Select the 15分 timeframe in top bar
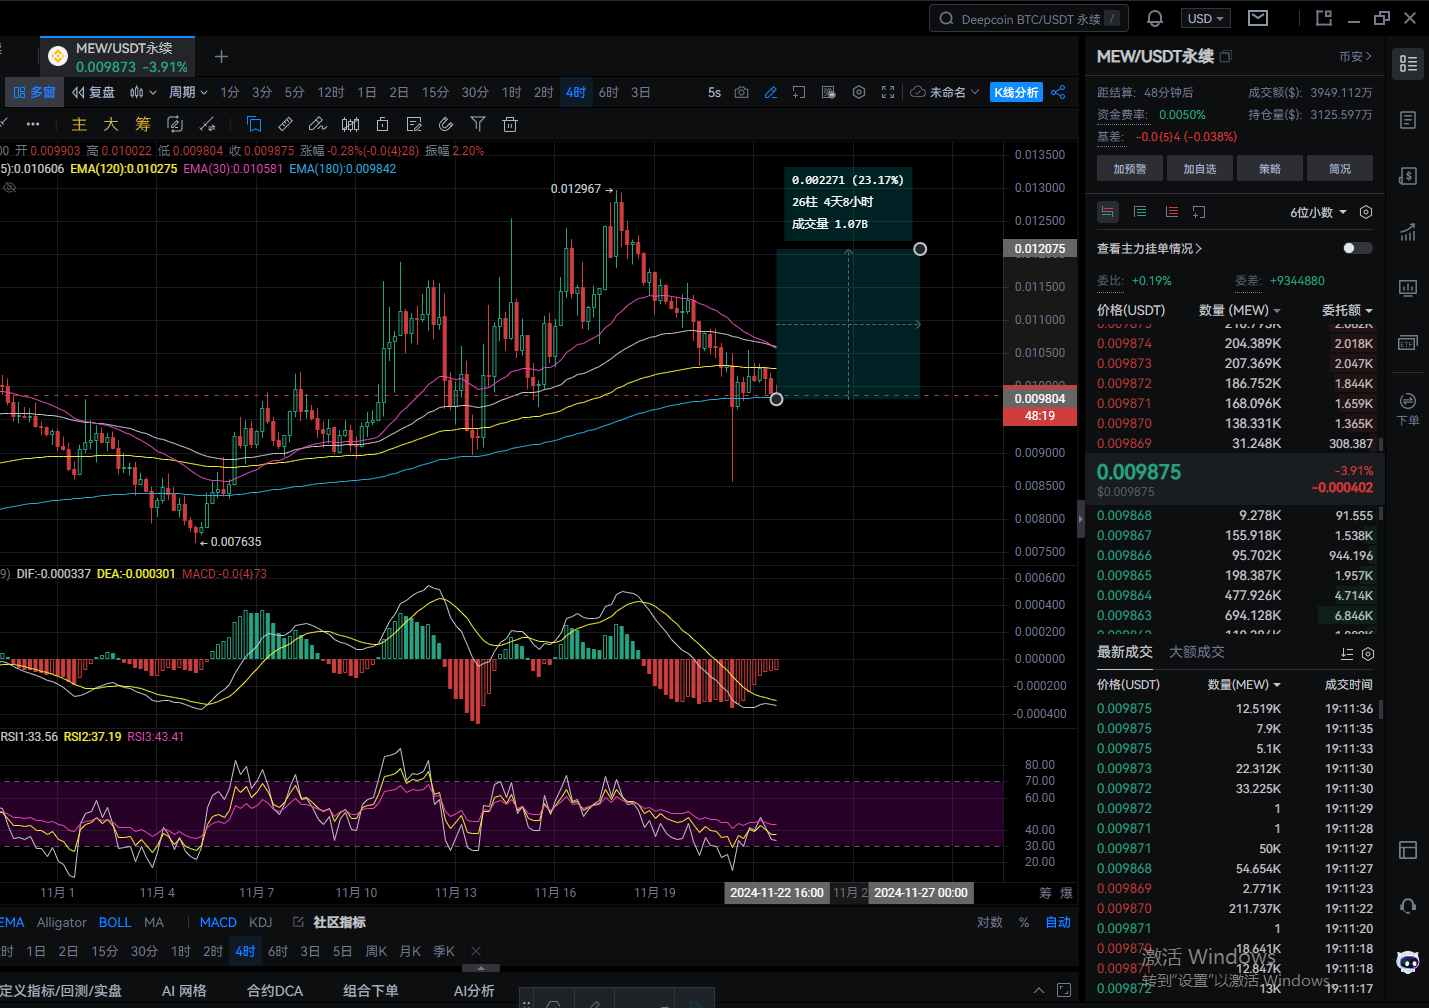Image resolution: width=1429 pixels, height=1008 pixels. 435,92
